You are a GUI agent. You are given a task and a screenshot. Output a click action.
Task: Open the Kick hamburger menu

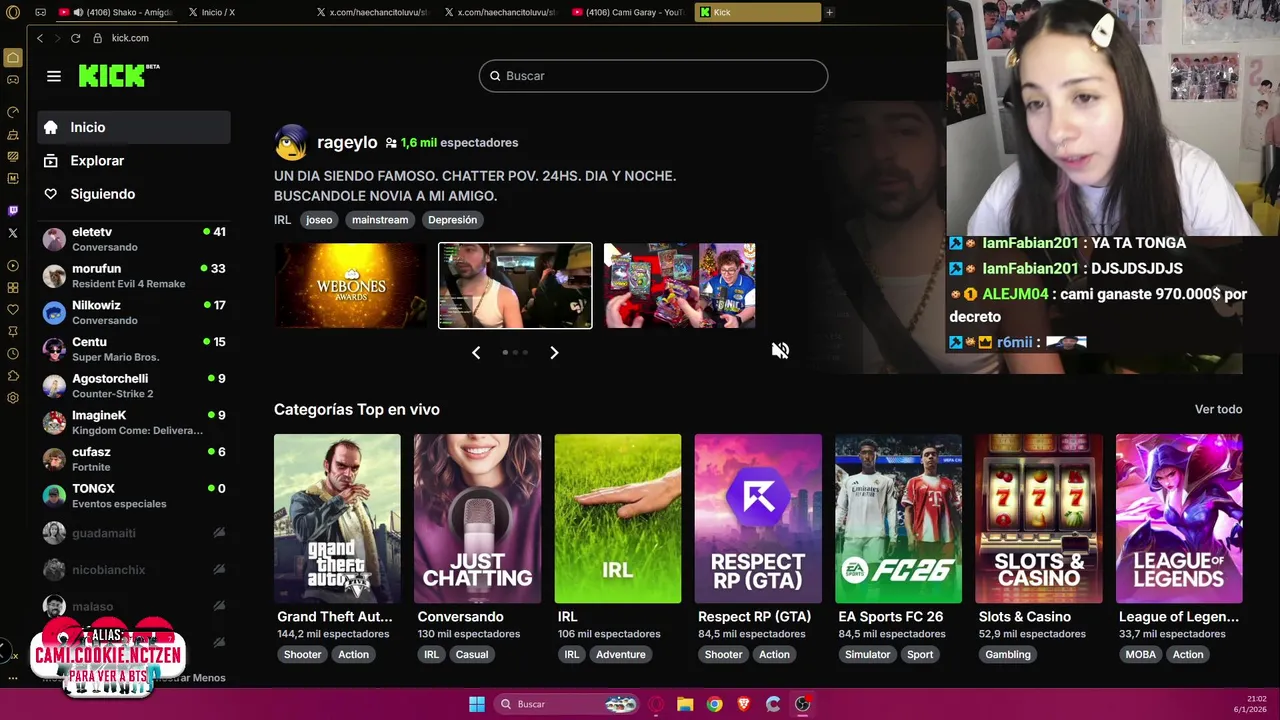(x=54, y=76)
